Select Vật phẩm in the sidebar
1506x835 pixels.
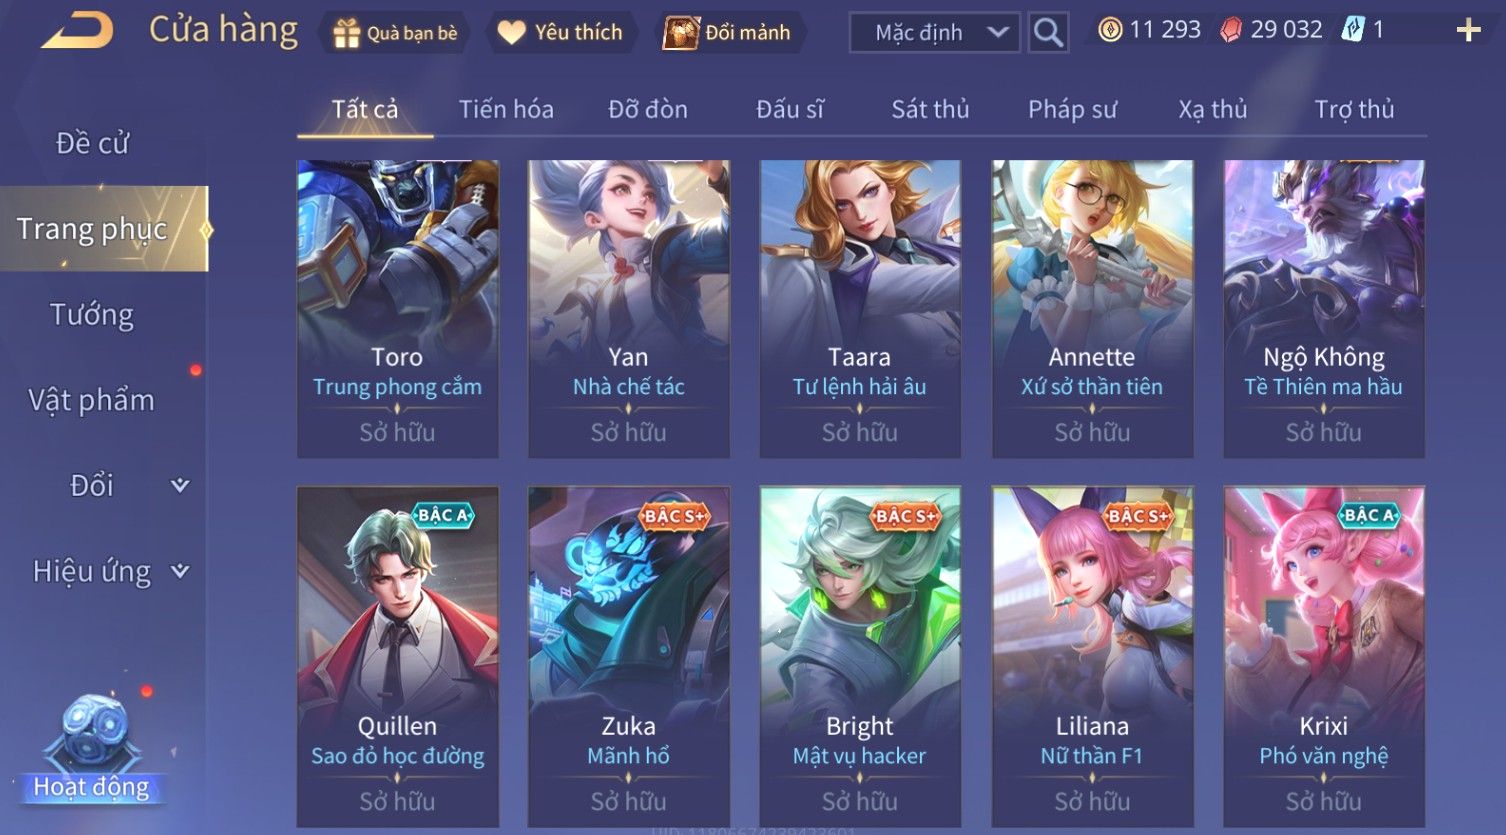tap(91, 400)
